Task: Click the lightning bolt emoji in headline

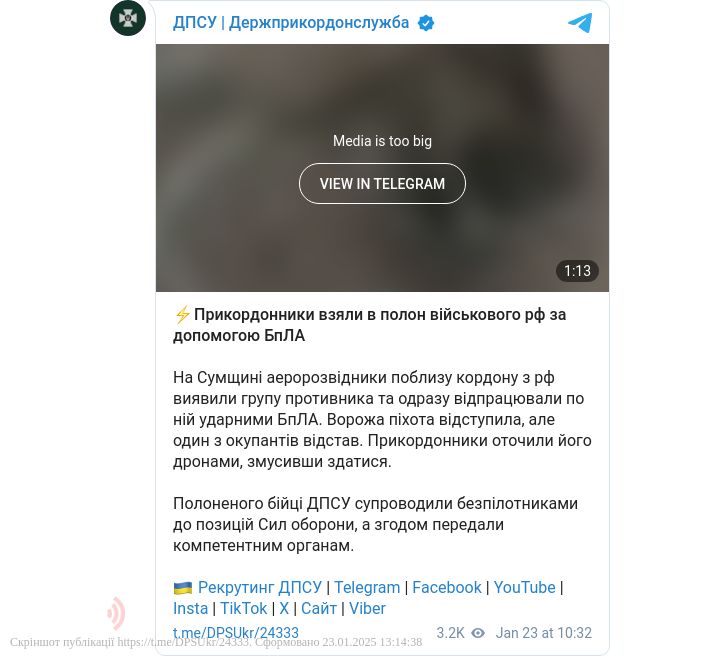Action: [x=182, y=315]
